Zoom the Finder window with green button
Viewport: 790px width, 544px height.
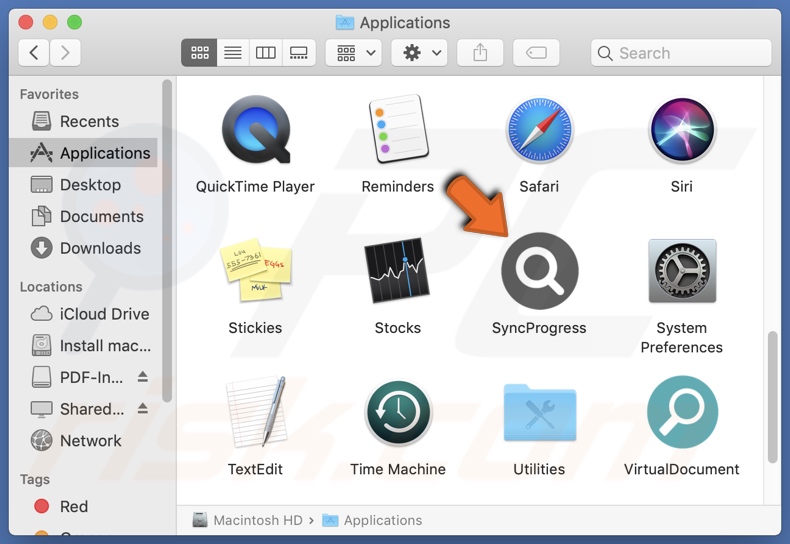pos(75,22)
